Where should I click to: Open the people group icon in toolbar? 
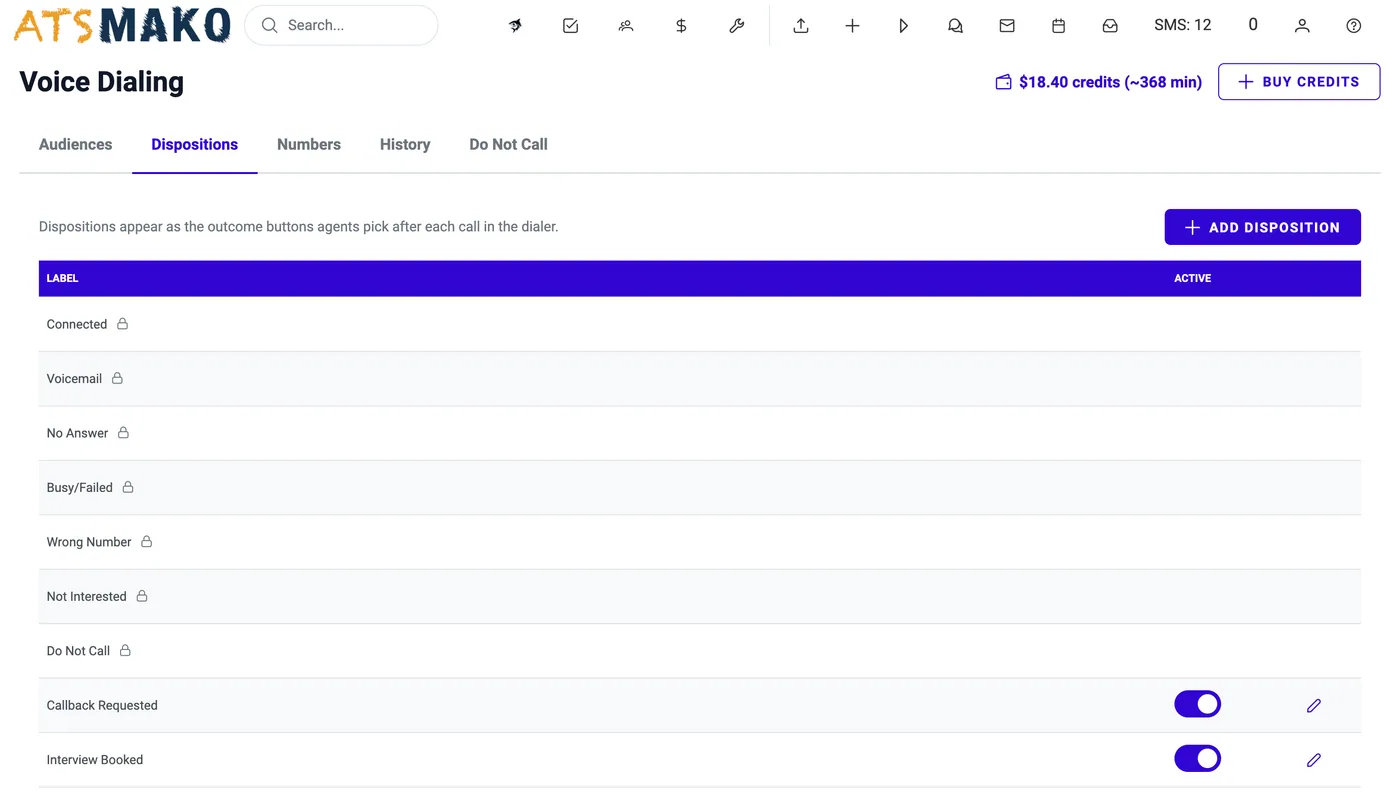(626, 26)
